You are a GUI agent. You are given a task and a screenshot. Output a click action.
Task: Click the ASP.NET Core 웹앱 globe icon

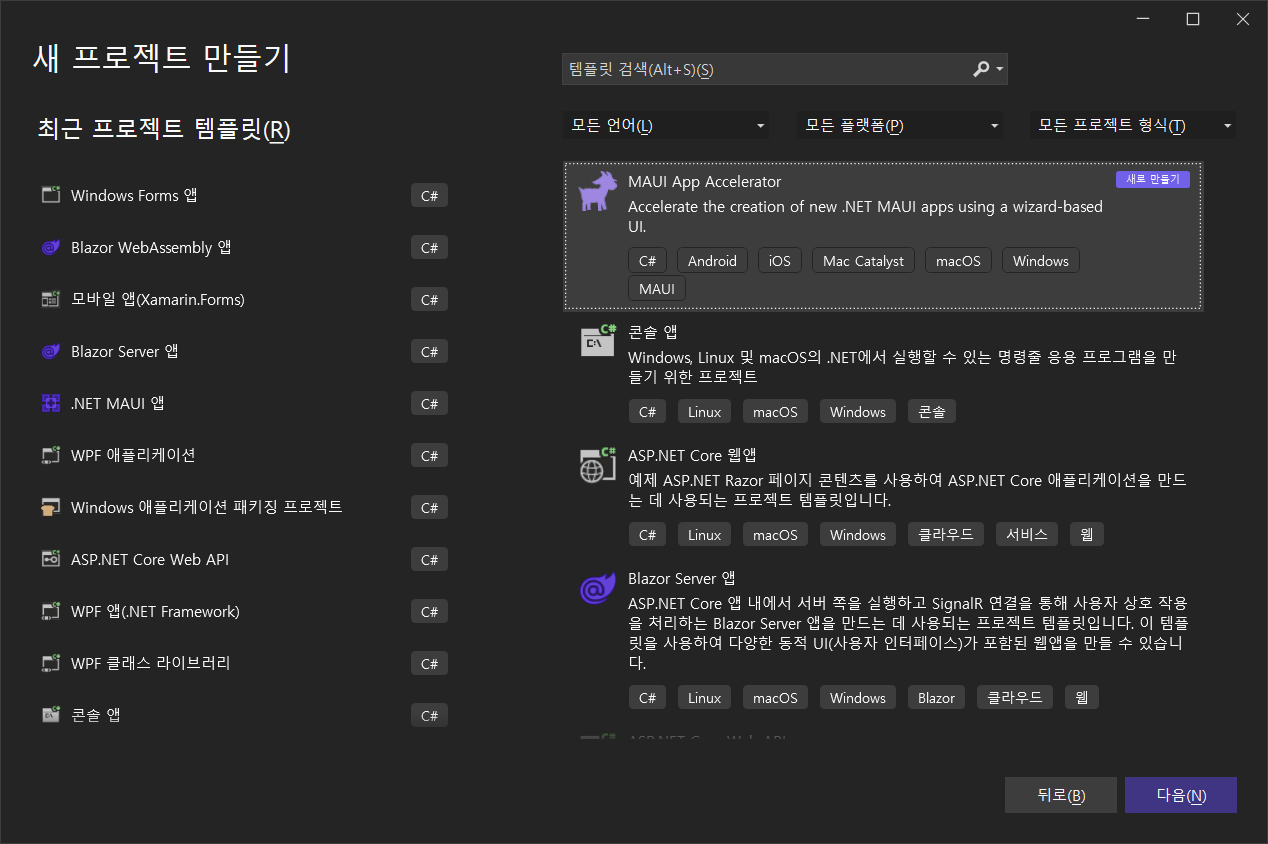click(x=598, y=465)
